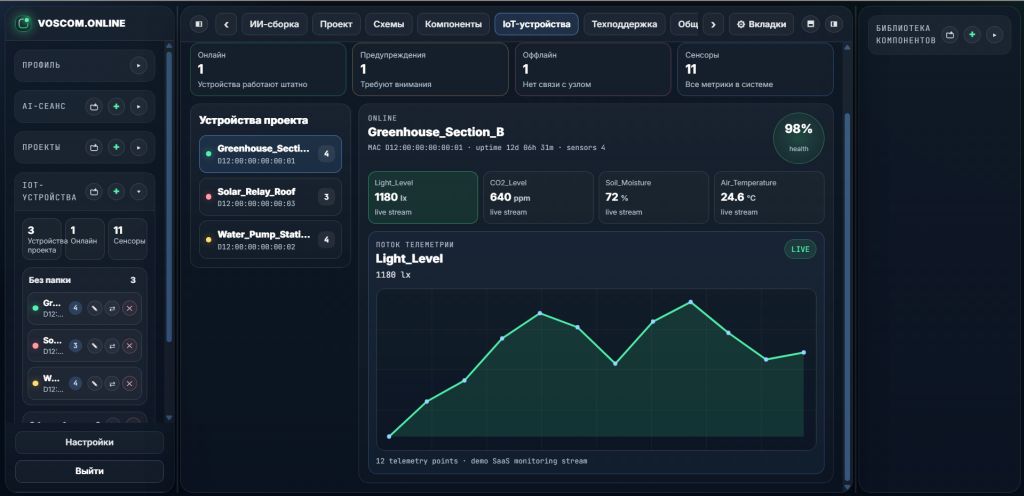Click the transfer arrows icon on third sidebar device

tap(112, 383)
